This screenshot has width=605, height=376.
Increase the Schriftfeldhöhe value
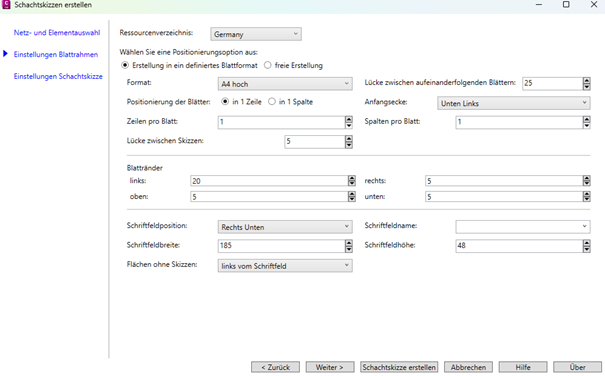point(586,243)
